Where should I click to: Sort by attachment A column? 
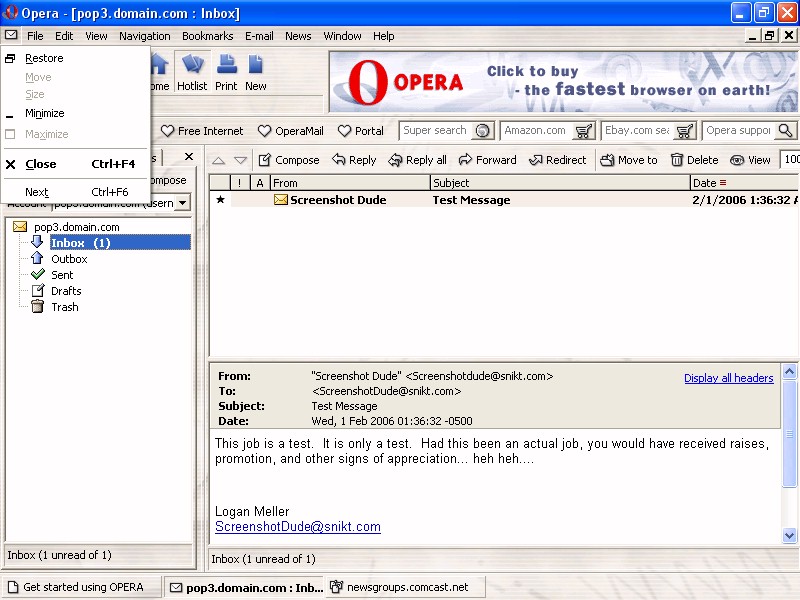(x=260, y=183)
